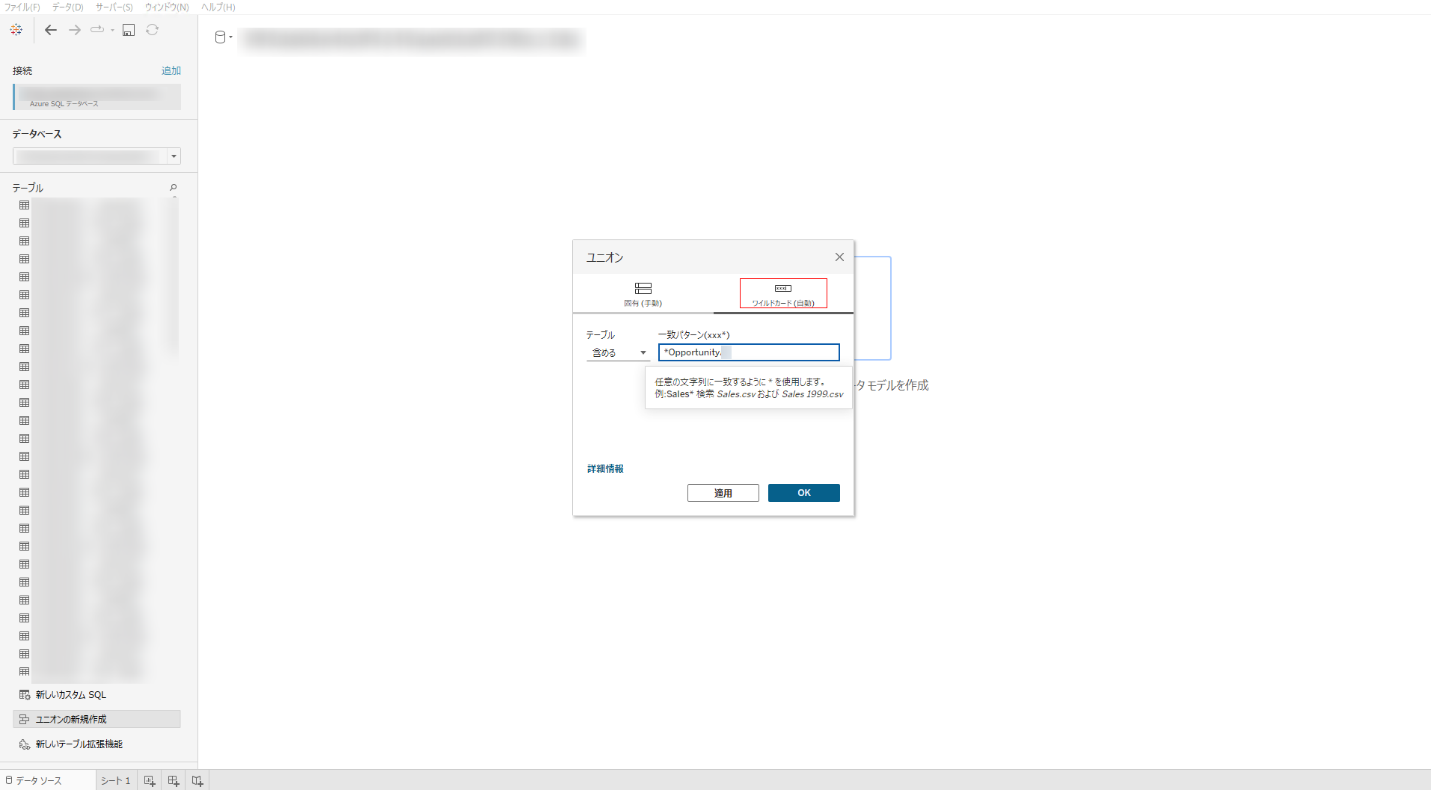Click the new story icon
Viewport: 1431px width, 790px height.
pos(197,781)
